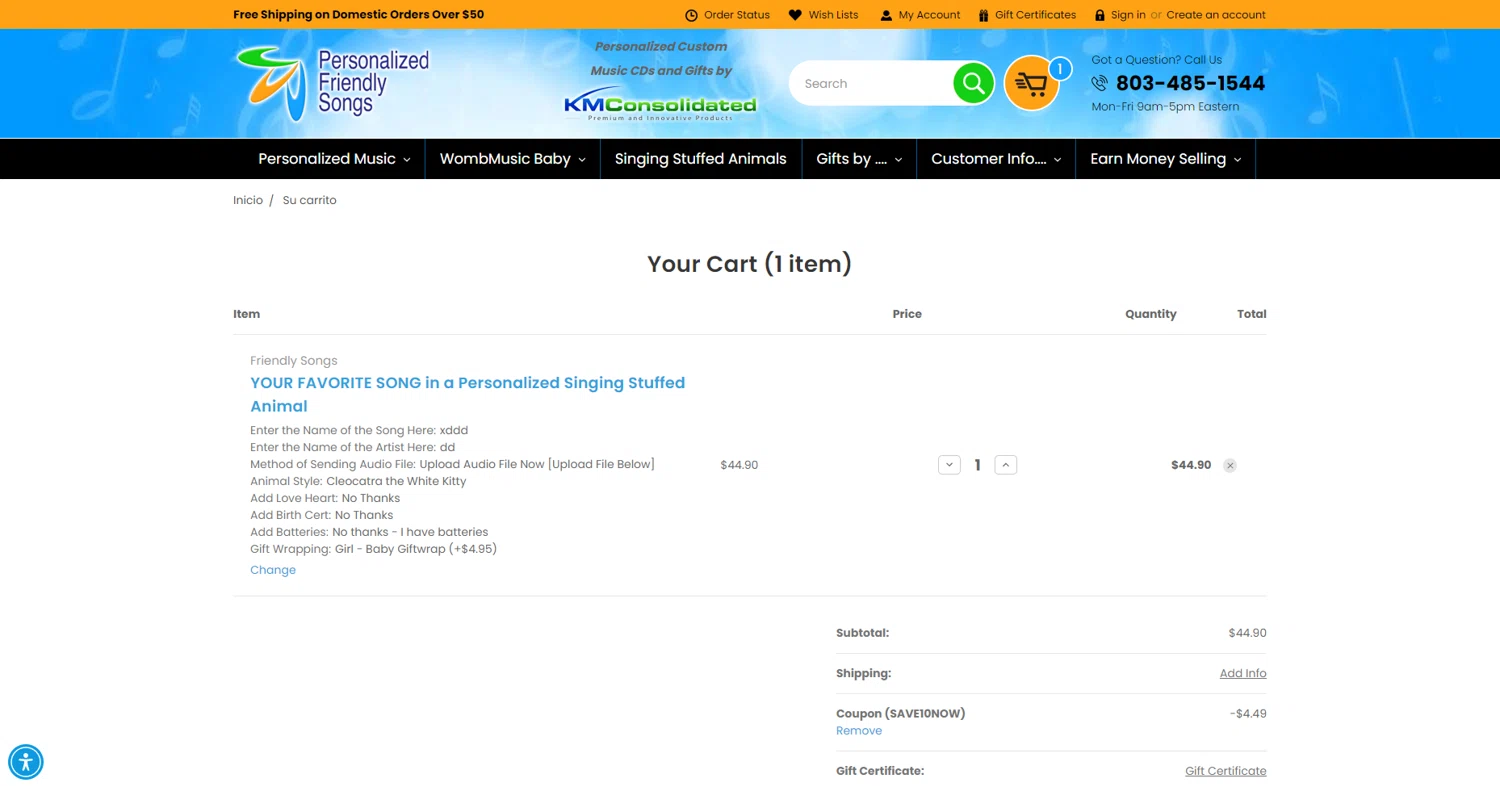The width and height of the screenshot is (1500, 786).
Task: Expand the Customer Info menu
Action: pyautogui.click(x=996, y=159)
